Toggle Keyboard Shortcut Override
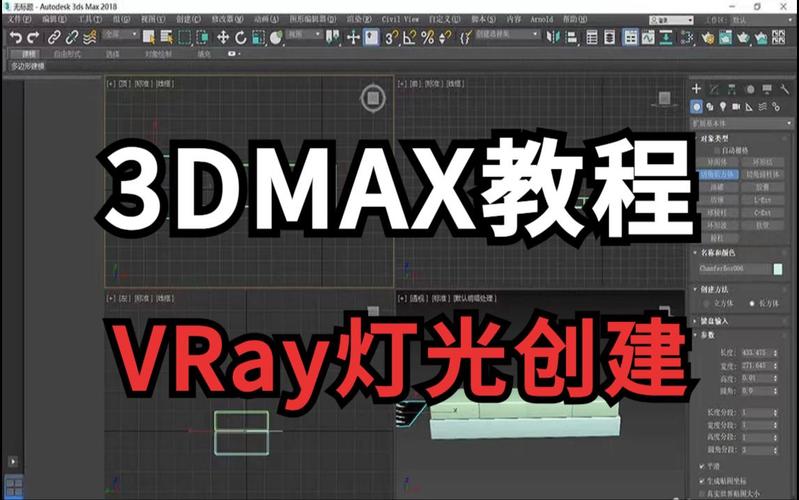This screenshot has width=799, height=500. (x=371, y=37)
